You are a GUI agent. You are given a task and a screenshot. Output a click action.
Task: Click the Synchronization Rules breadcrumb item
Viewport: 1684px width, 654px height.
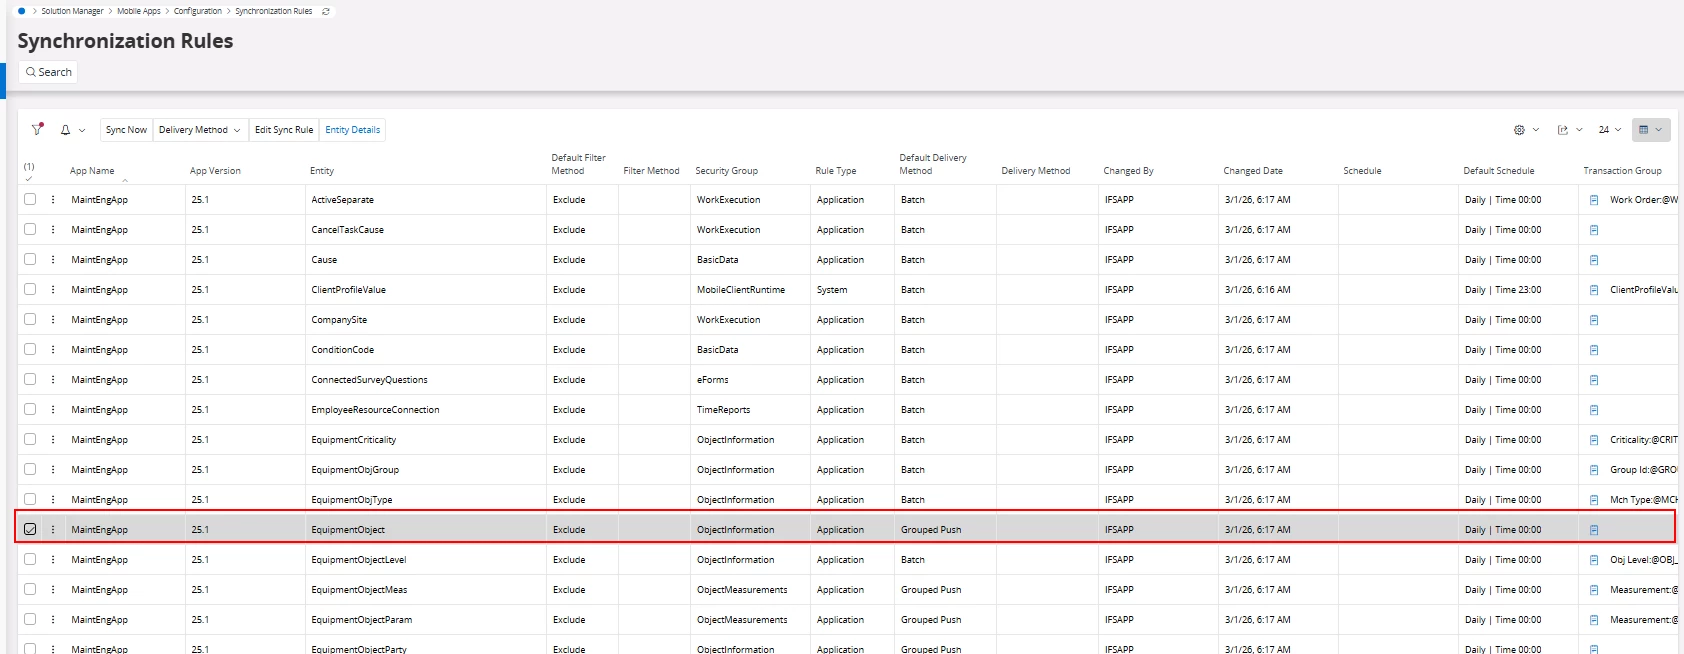tap(274, 11)
